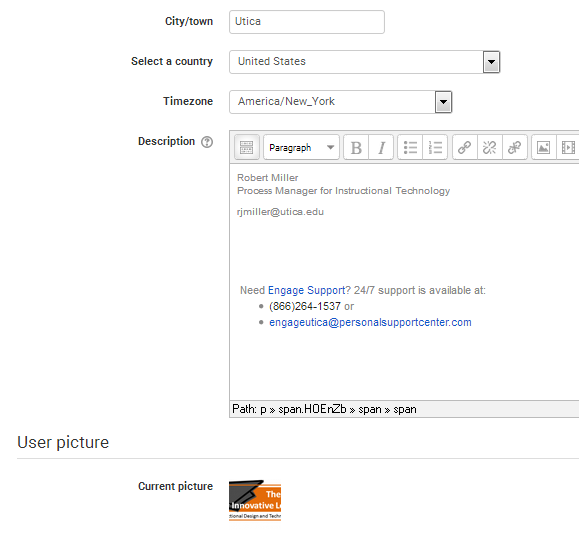Click the City/town input field

click(x=306, y=22)
